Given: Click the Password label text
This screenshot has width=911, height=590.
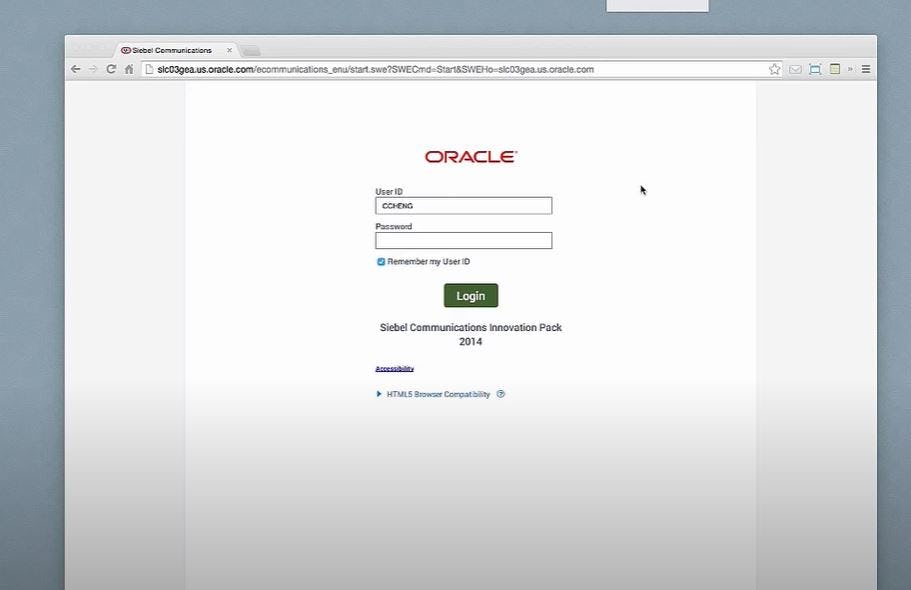Looking at the screenshot, I should [x=393, y=226].
